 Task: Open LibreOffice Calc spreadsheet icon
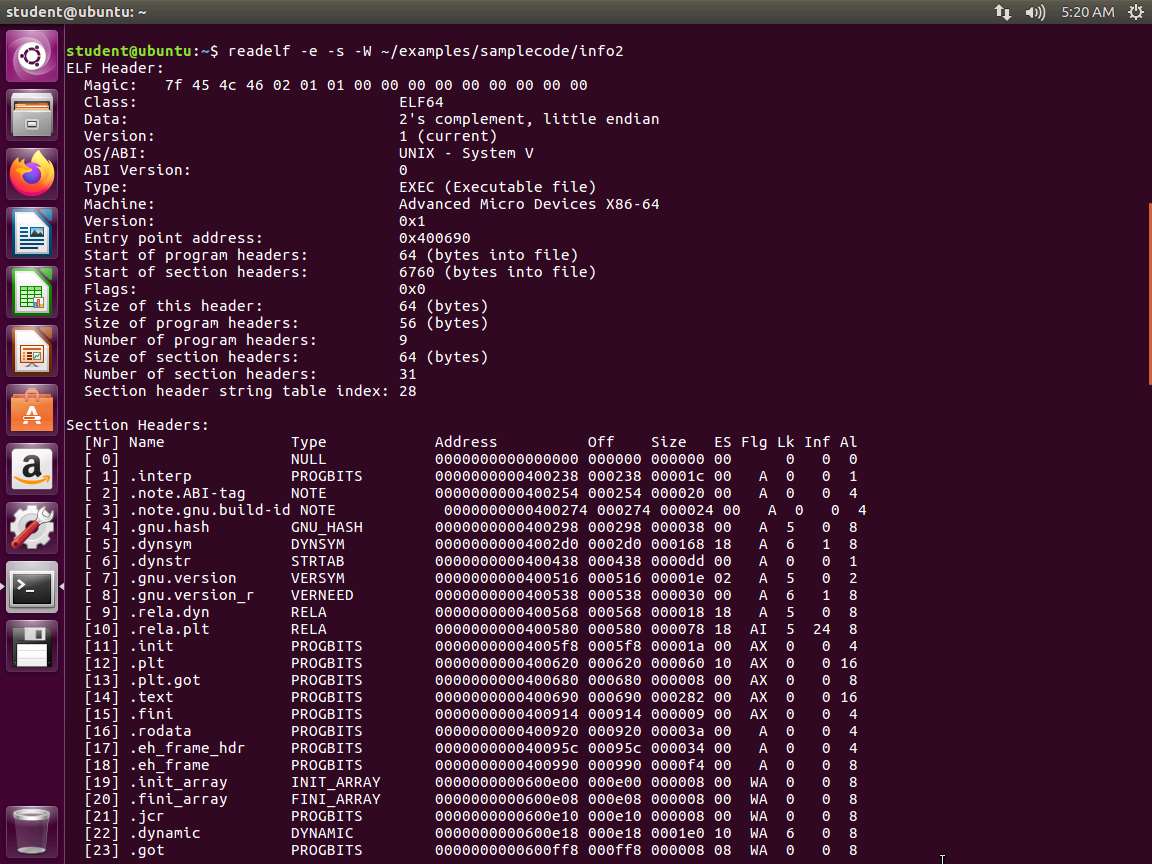[32, 292]
